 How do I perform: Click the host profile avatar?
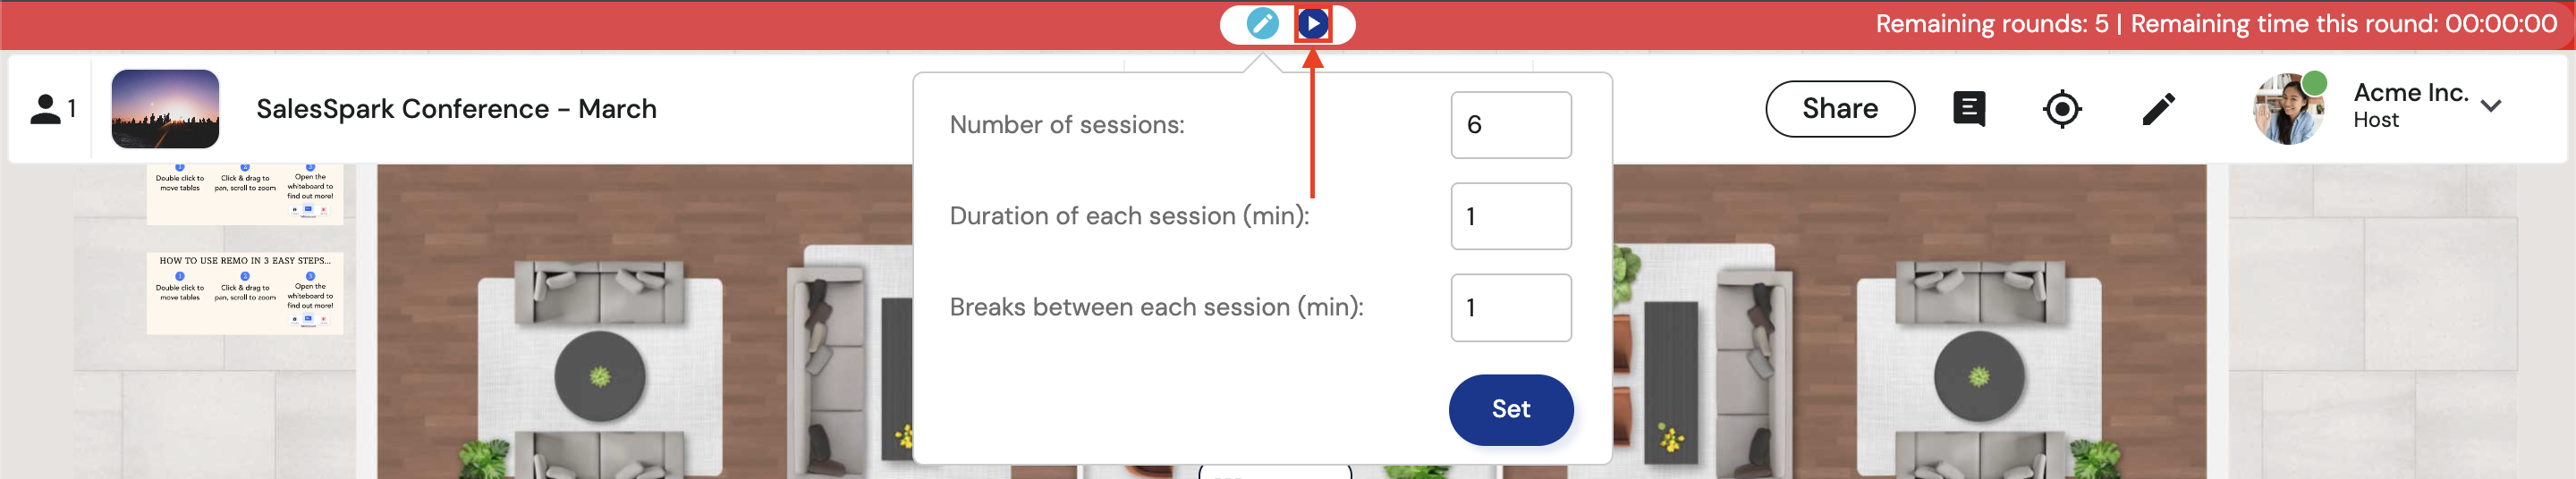tap(2287, 108)
